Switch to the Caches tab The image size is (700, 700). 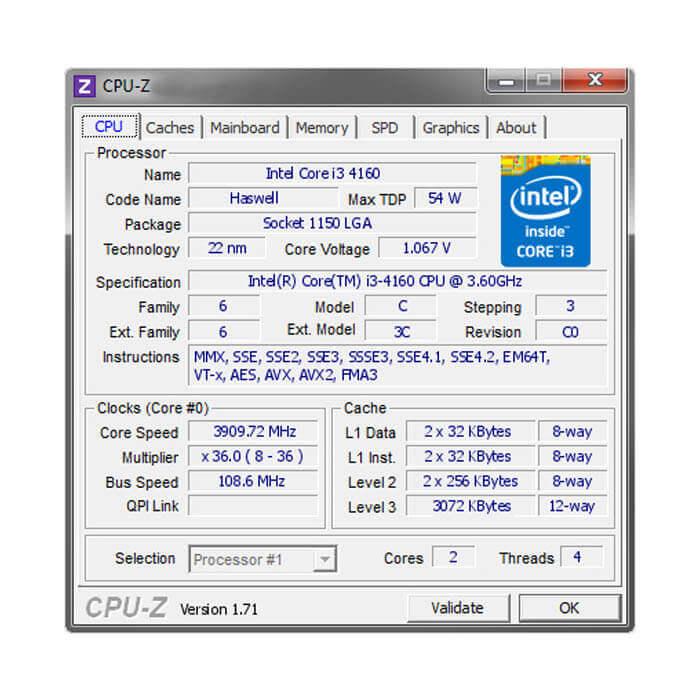170,128
